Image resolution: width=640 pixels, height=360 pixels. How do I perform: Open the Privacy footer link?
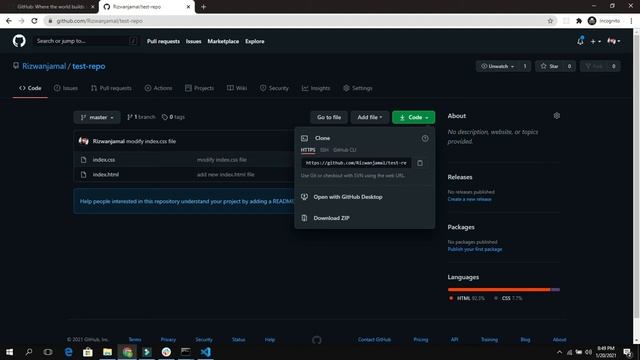[x=168, y=340]
